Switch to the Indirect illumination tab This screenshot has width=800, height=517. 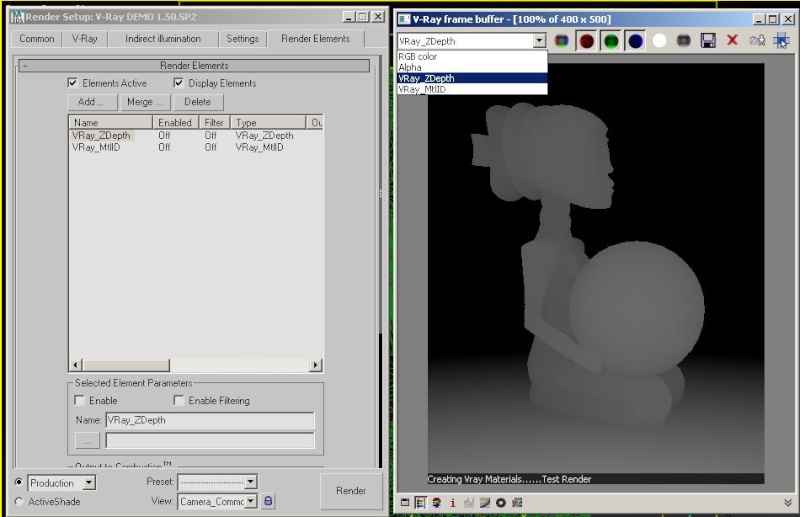coord(163,39)
